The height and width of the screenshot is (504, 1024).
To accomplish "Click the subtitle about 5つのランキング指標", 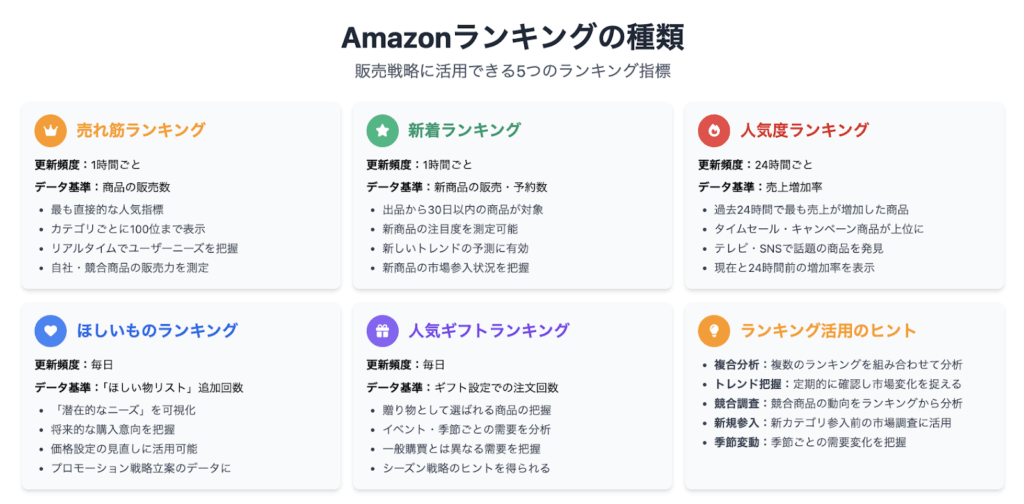I will [x=513, y=71].
